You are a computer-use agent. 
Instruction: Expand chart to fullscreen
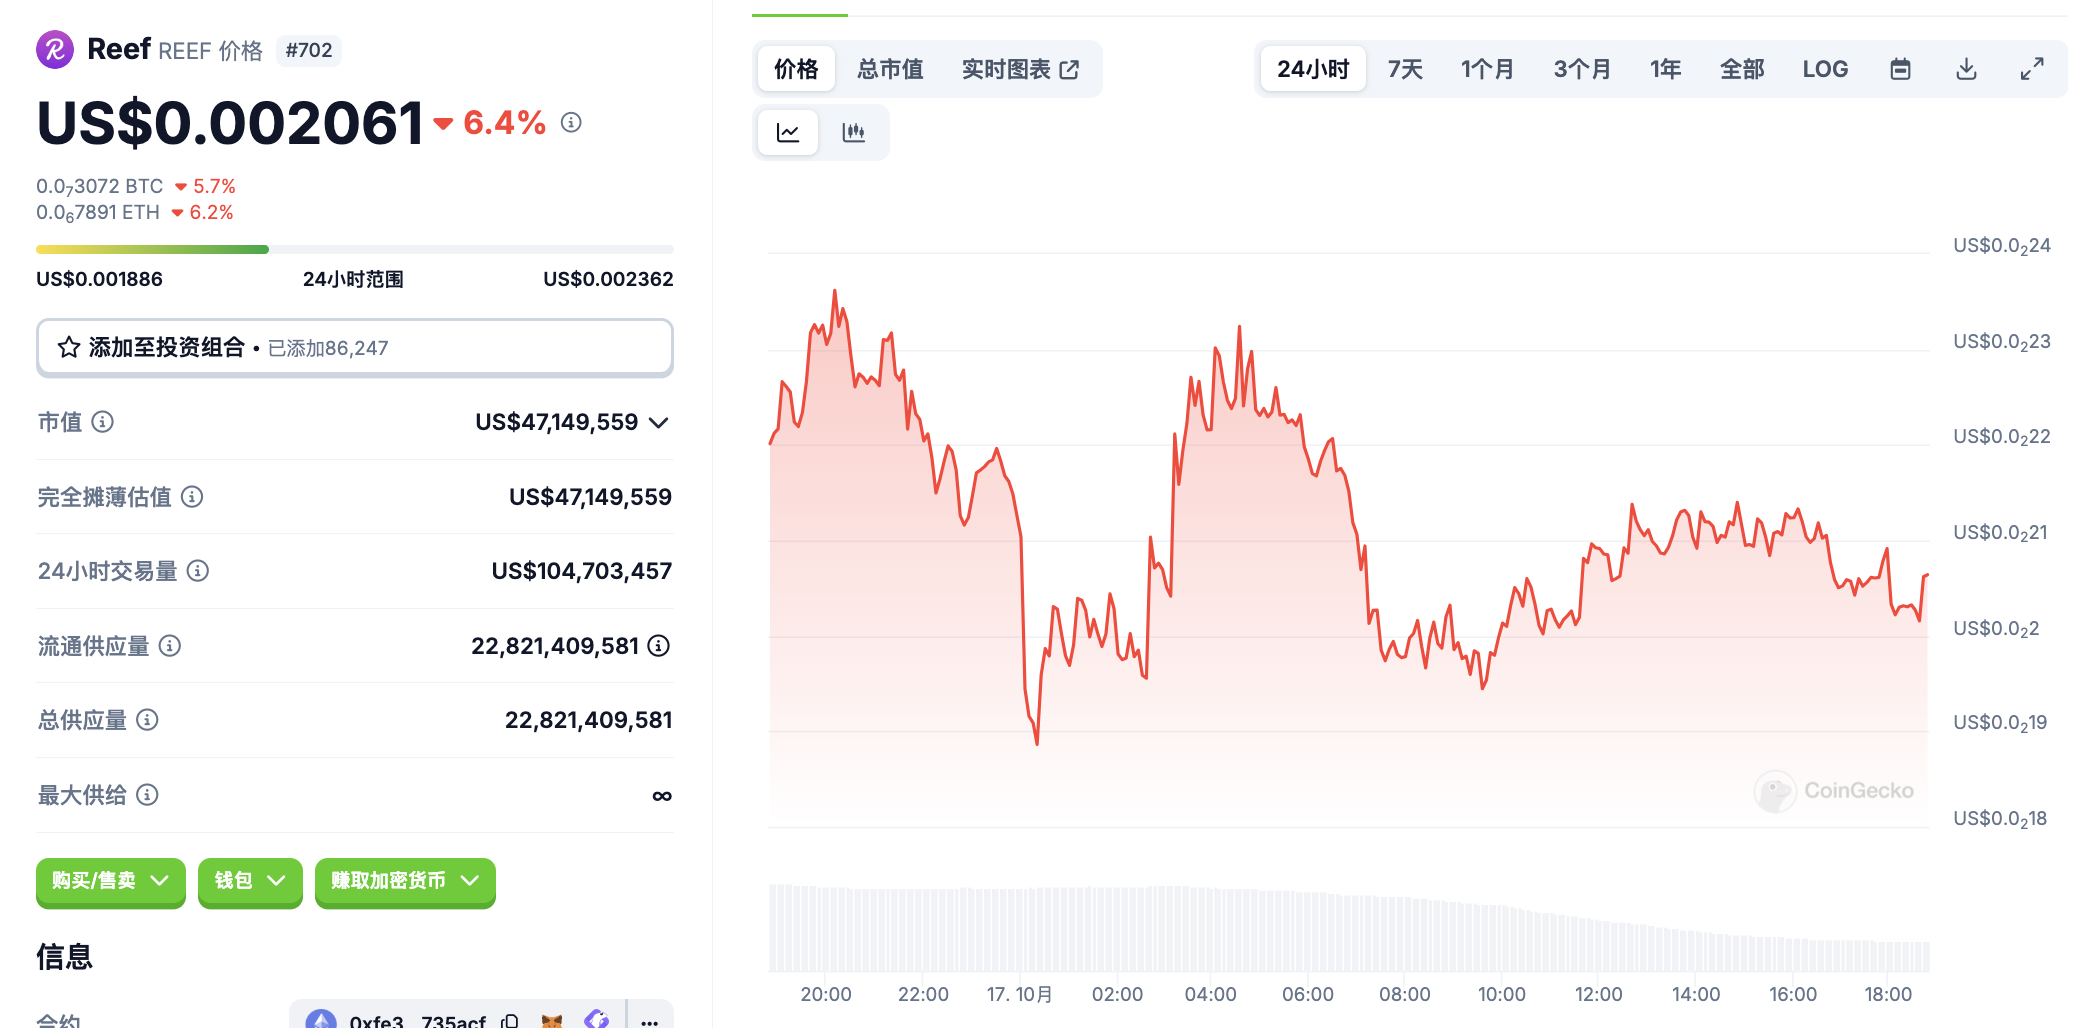(2031, 69)
